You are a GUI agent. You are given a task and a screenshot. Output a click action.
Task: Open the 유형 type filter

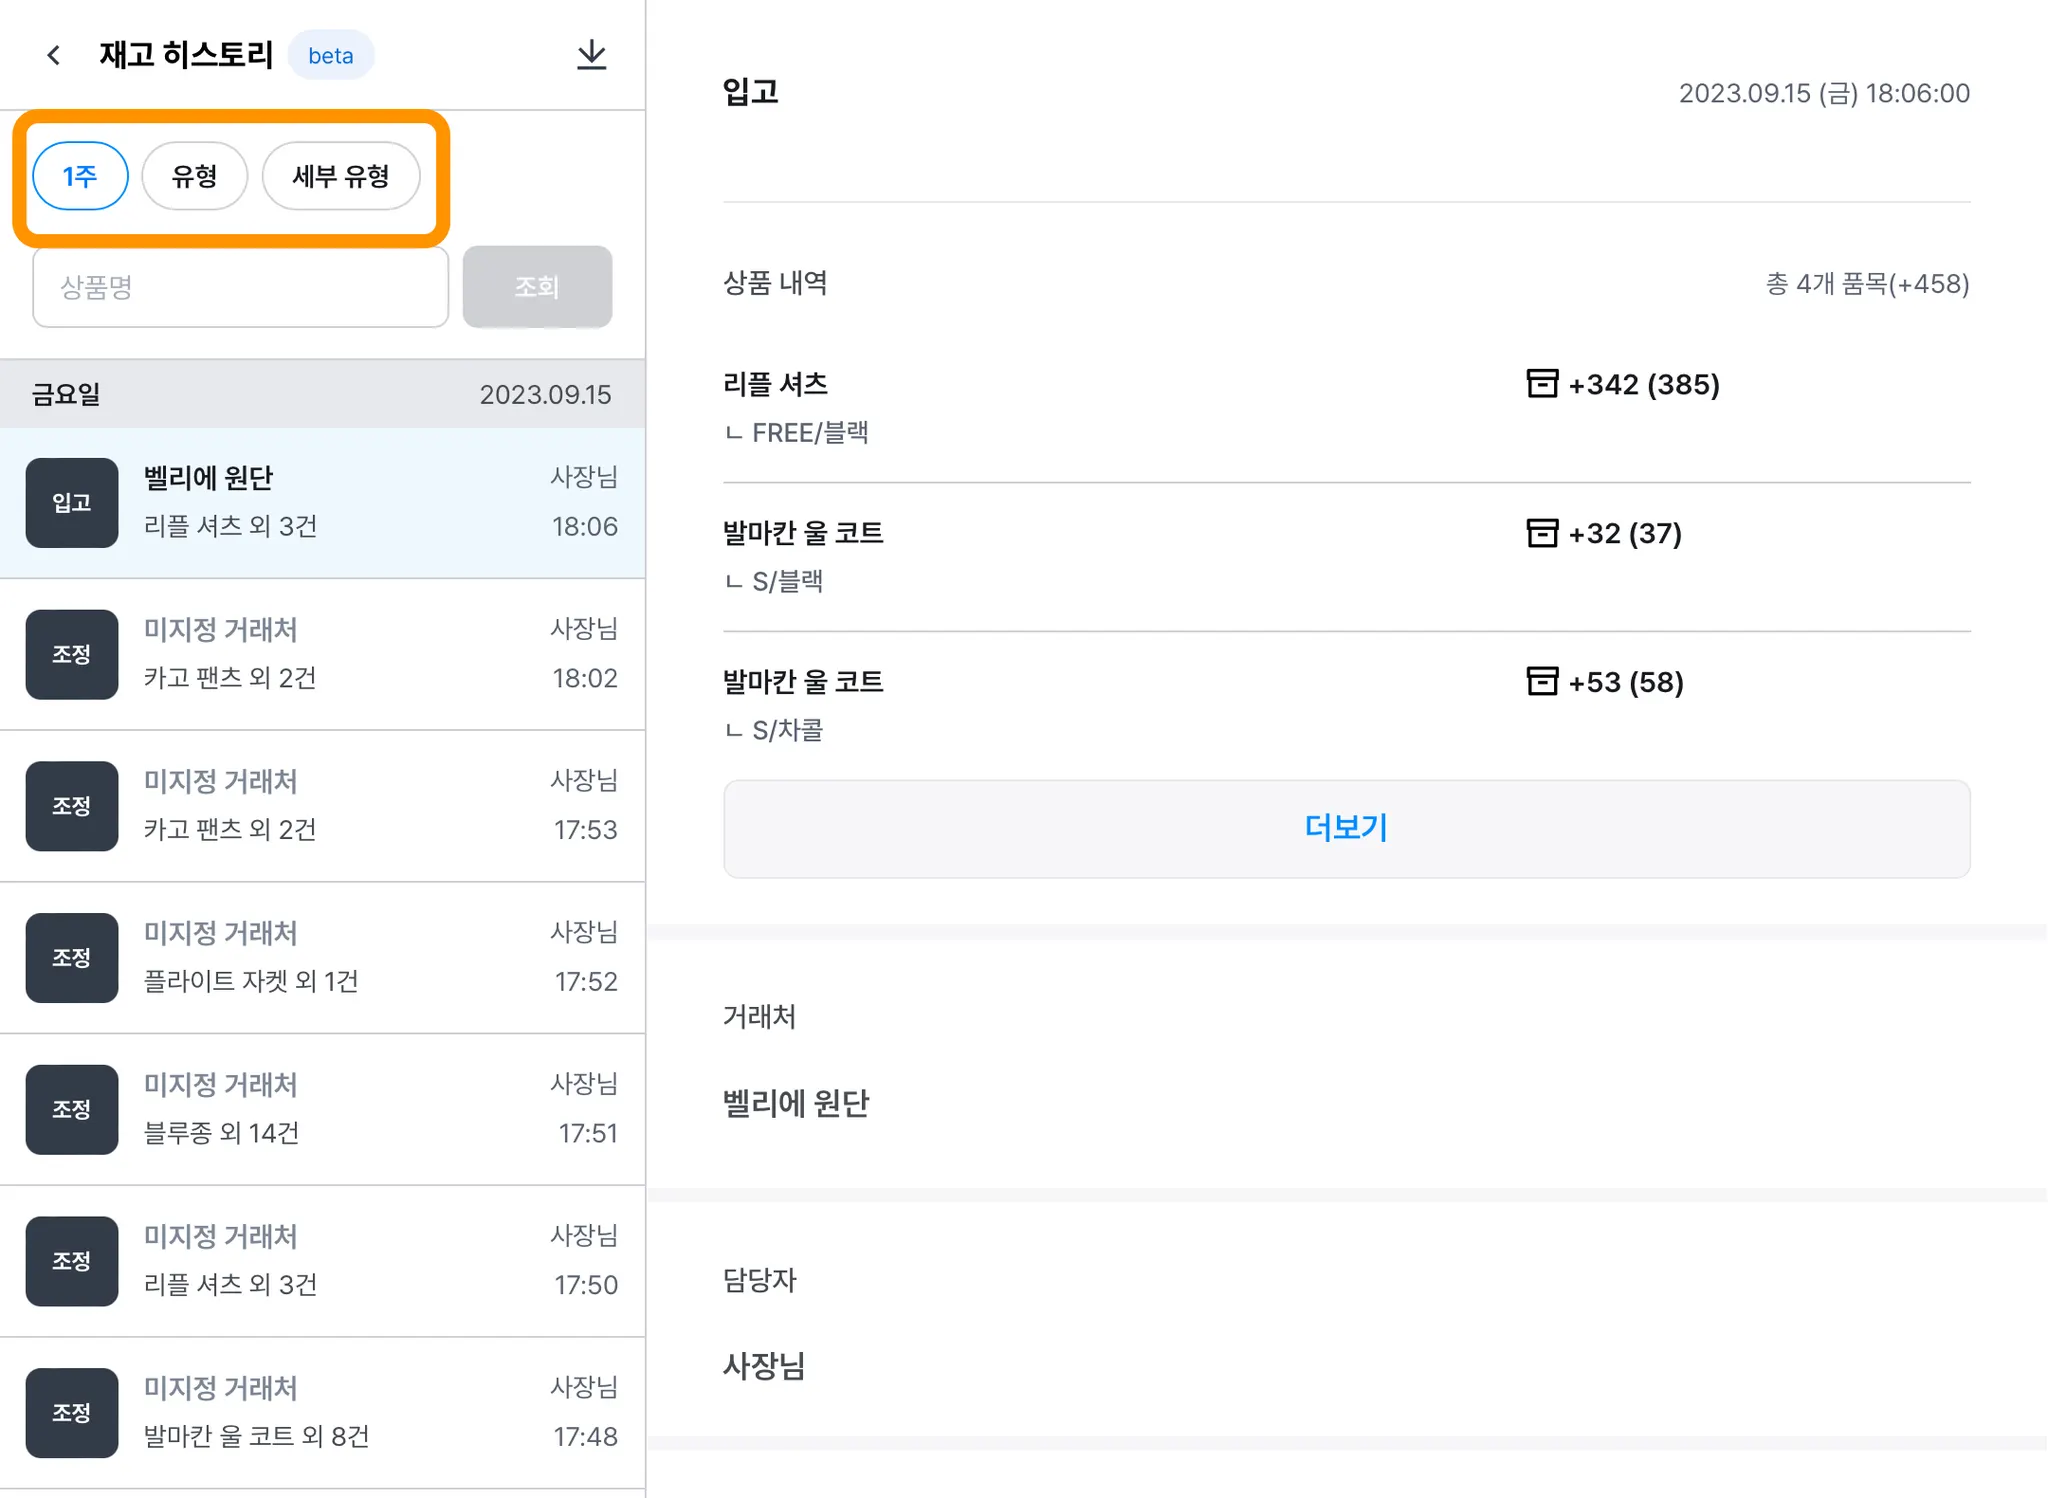click(x=194, y=176)
